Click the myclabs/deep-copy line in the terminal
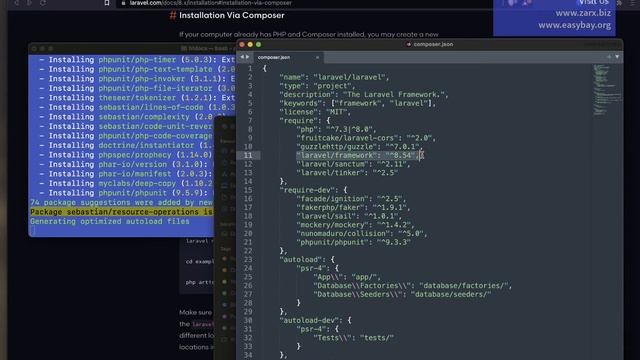This screenshot has height=360, width=640. coord(127,183)
